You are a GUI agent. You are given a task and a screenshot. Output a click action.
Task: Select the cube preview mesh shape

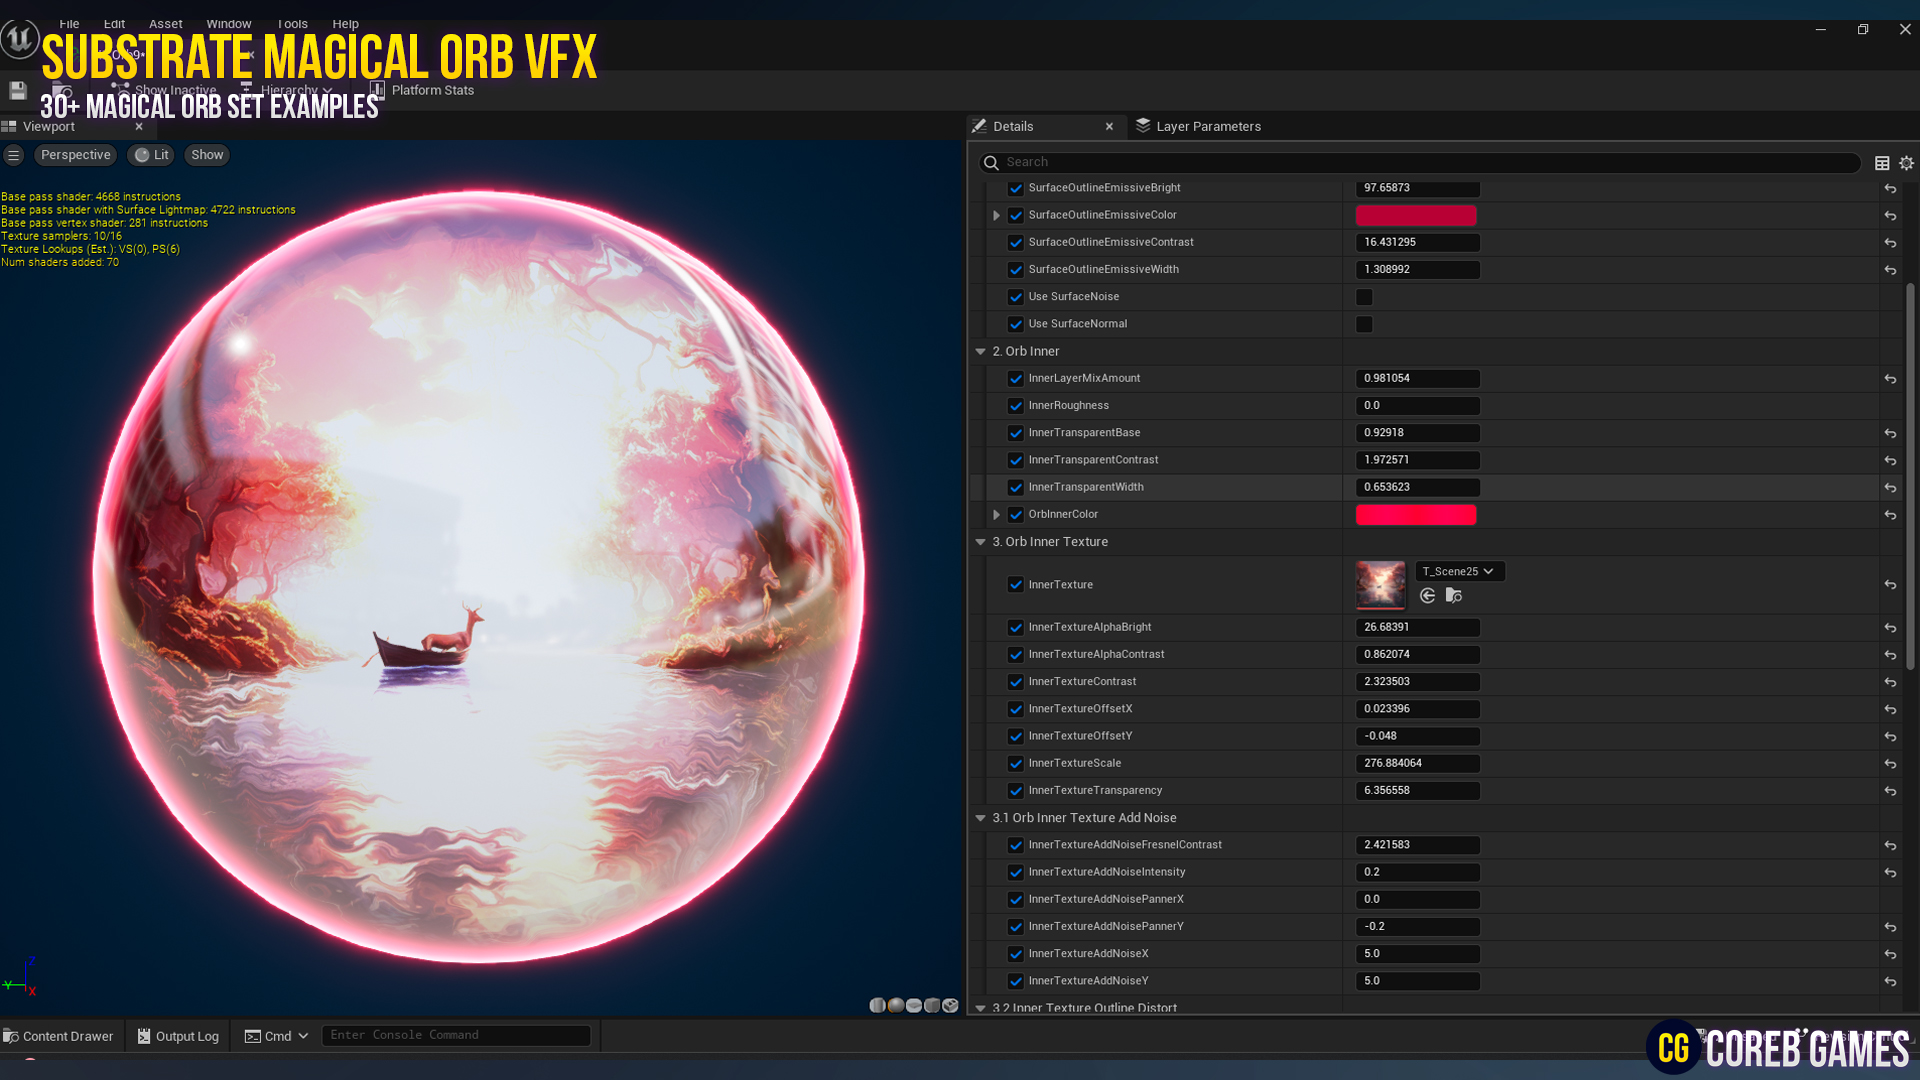click(x=931, y=1005)
